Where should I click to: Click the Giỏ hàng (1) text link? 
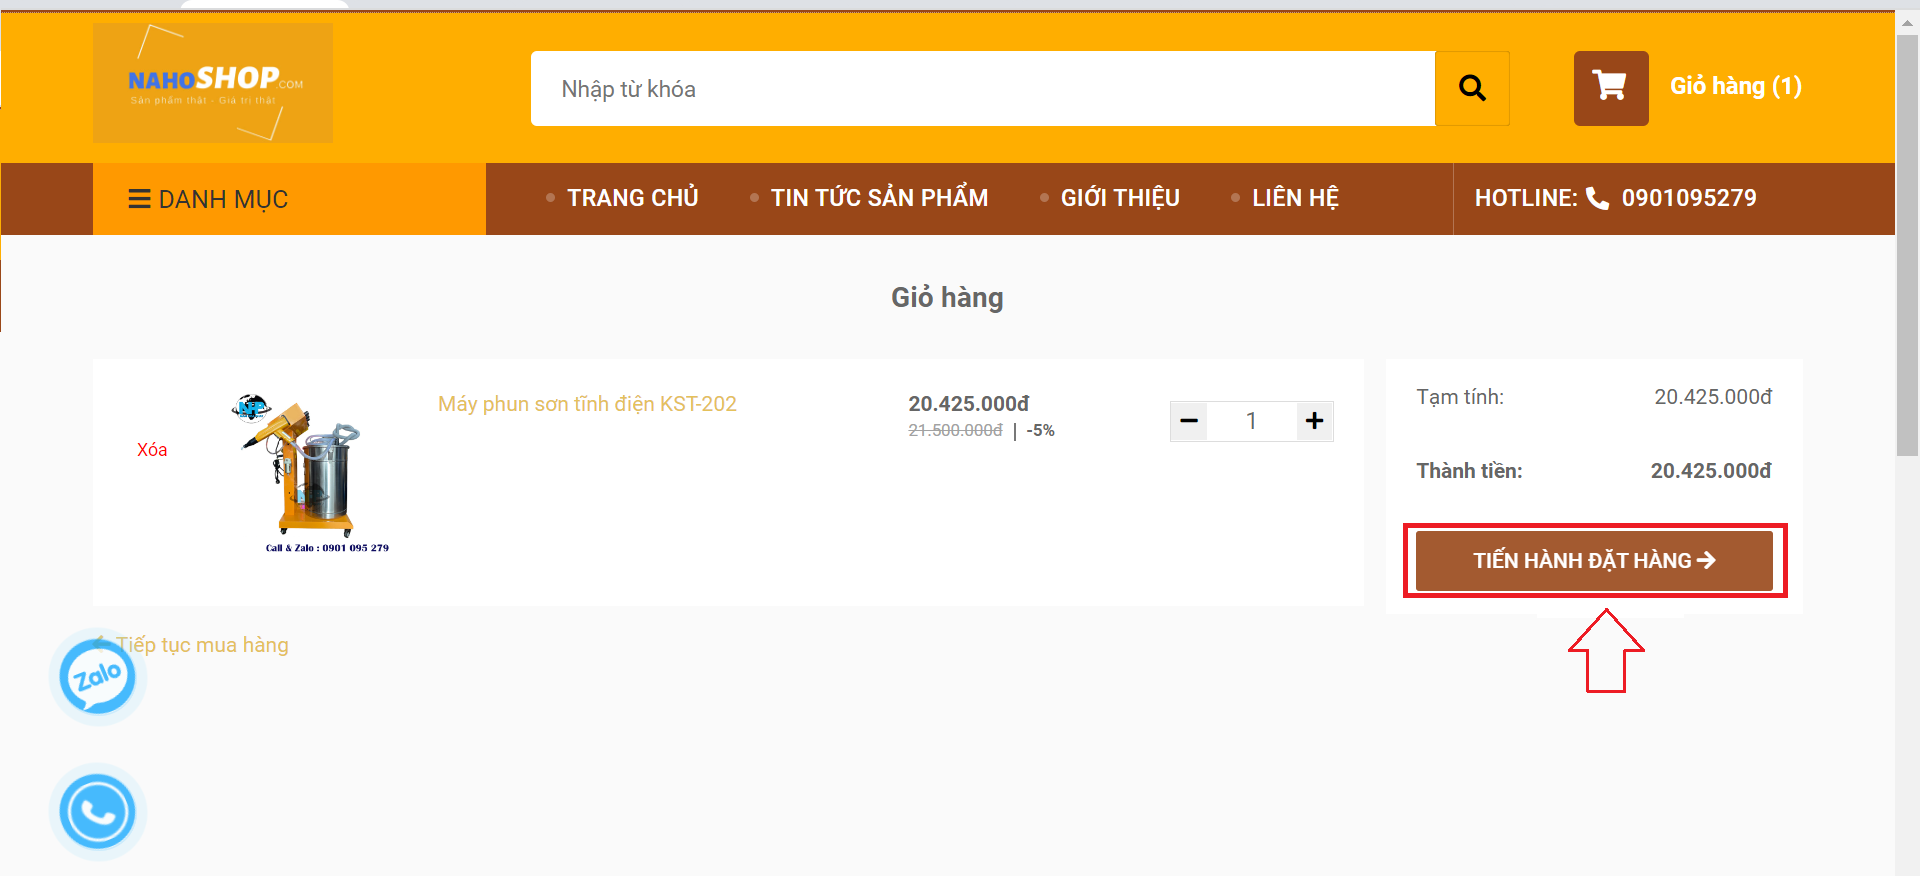pyautogui.click(x=1735, y=87)
